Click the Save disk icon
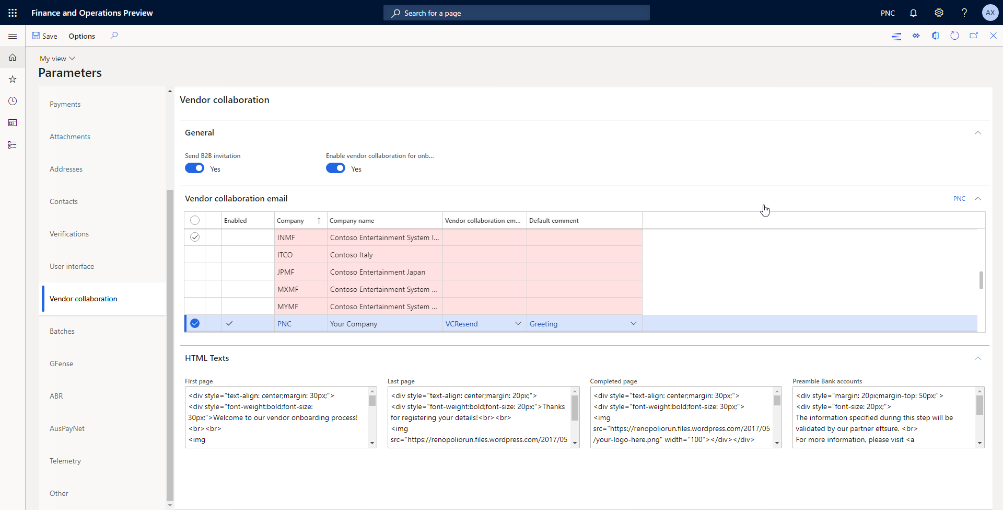The width and height of the screenshot is (1003, 510). point(36,36)
